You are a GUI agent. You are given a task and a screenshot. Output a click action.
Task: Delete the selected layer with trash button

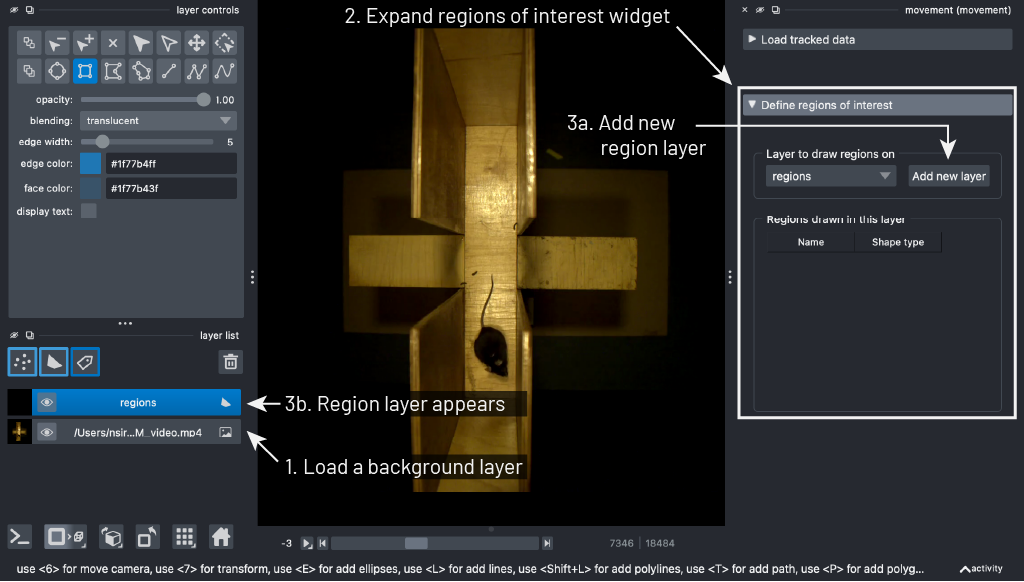pos(228,362)
